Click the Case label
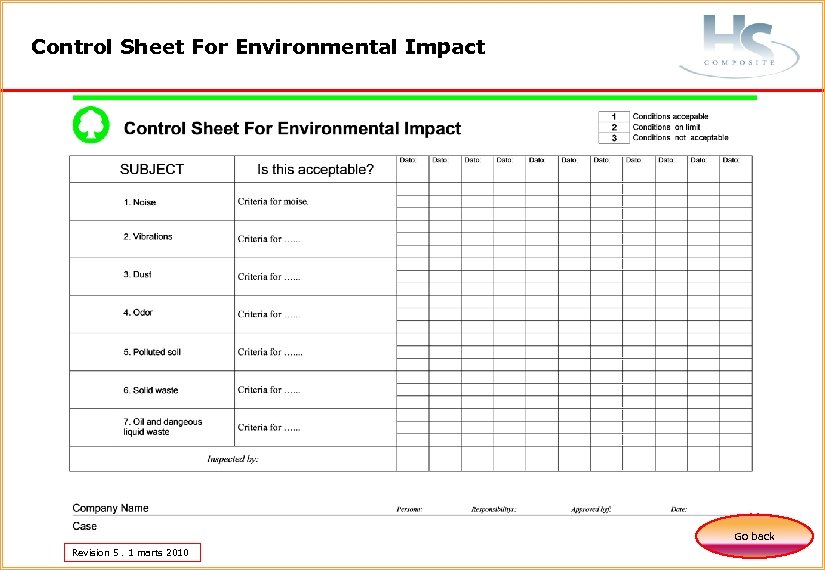The width and height of the screenshot is (825, 570). click(x=85, y=526)
